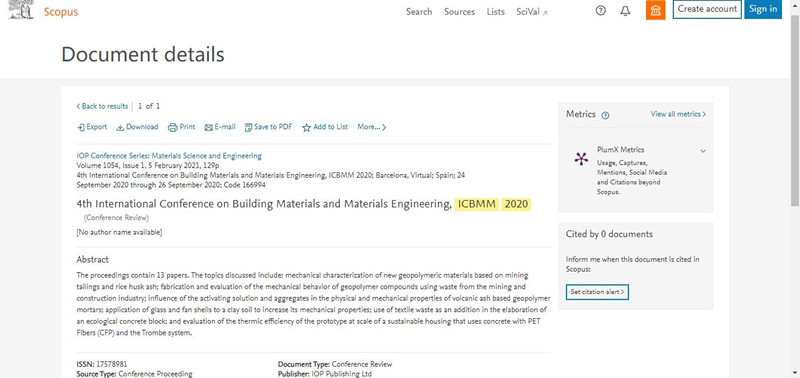The width and height of the screenshot is (800, 378).
Task: Click 'Publisher: IOP Publishing Ltd' text
Action: pyautogui.click(x=325, y=374)
